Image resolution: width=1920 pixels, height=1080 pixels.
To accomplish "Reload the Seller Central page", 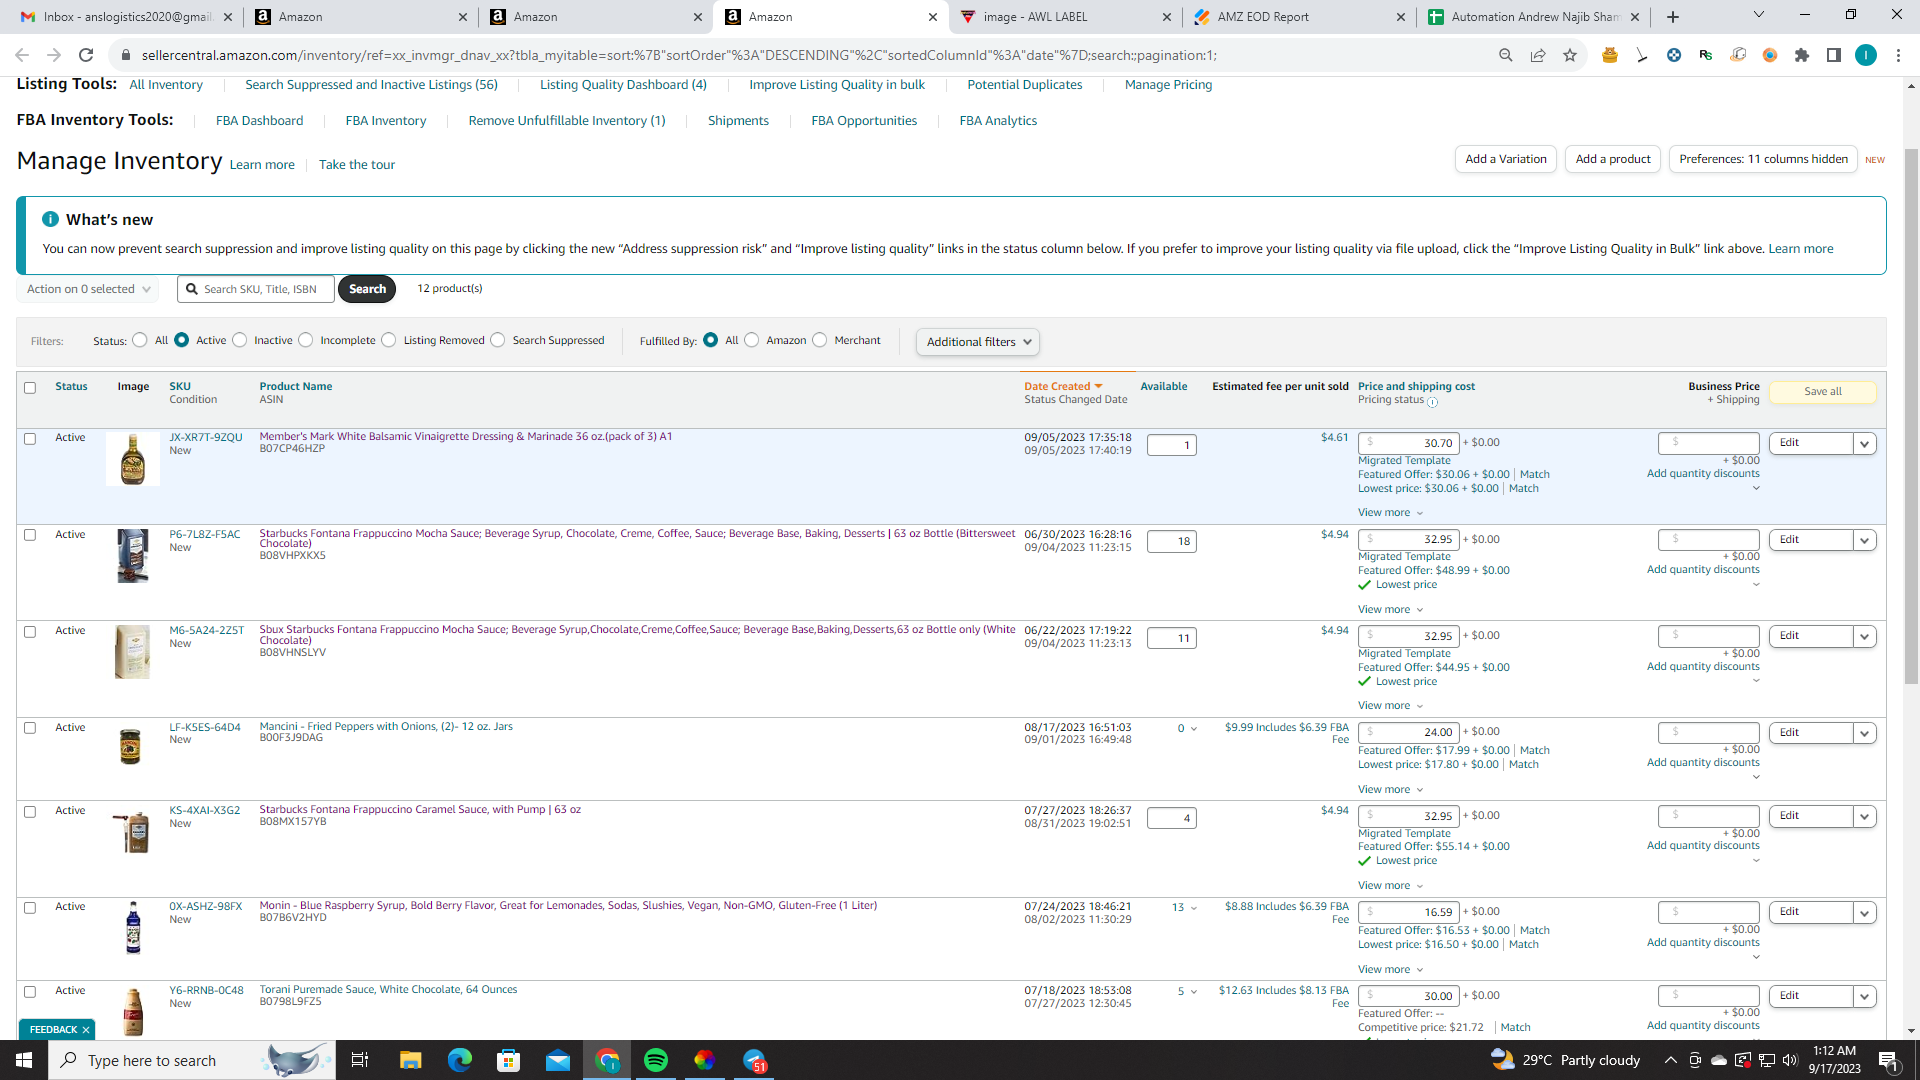I will point(86,55).
